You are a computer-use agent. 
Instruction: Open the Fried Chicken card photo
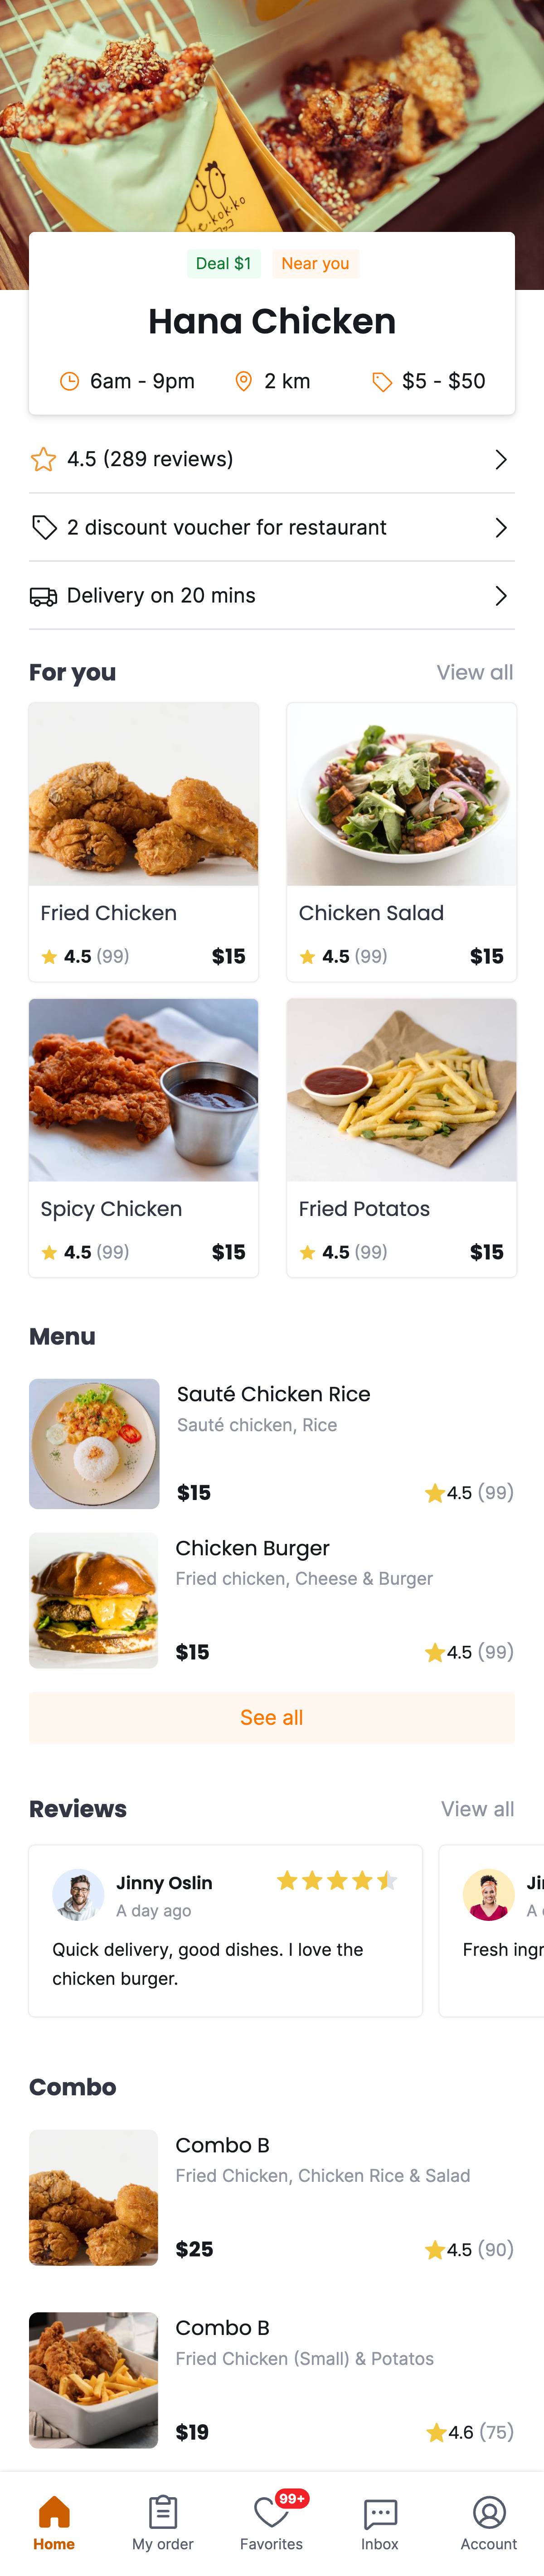(143, 794)
